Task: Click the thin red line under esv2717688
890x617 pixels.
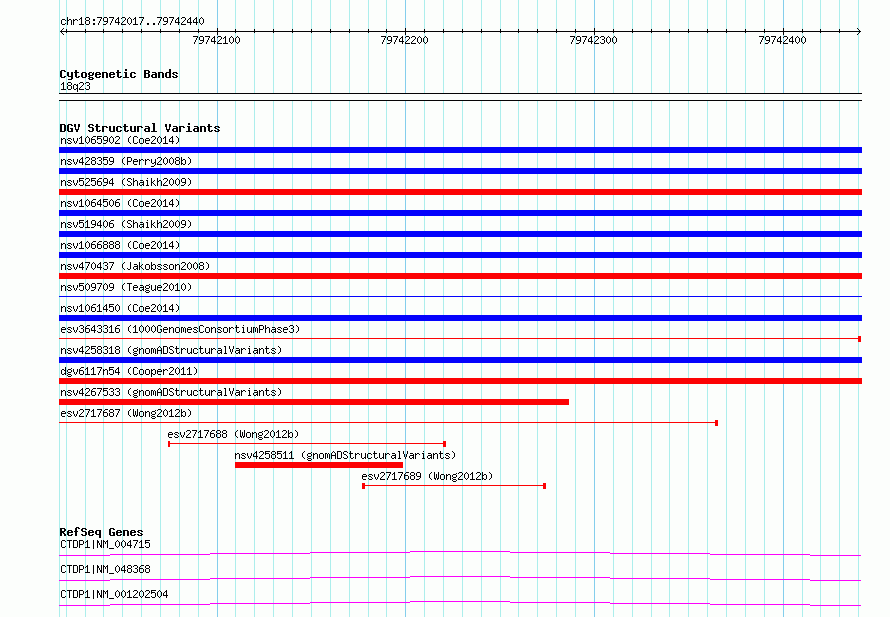Action: [x=307, y=444]
